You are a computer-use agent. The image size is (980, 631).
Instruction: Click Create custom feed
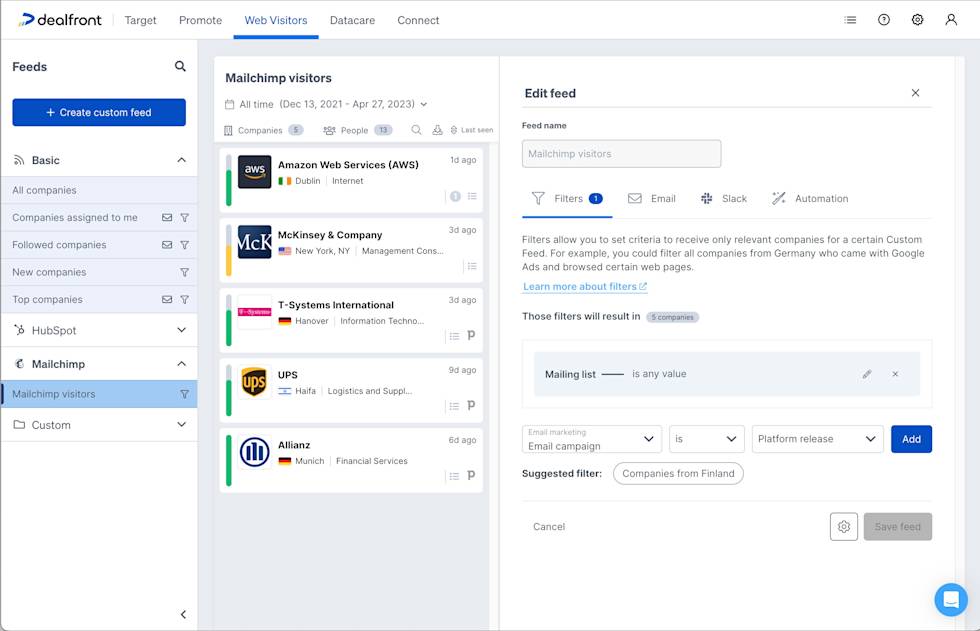click(98, 112)
